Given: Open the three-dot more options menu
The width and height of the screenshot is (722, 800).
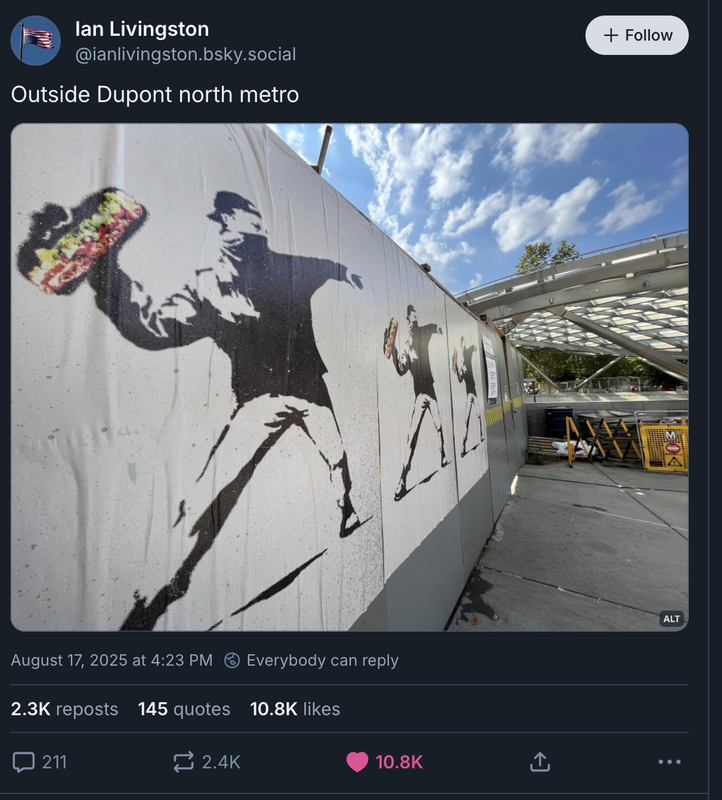Looking at the screenshot, I should click(x=669, y=762).
